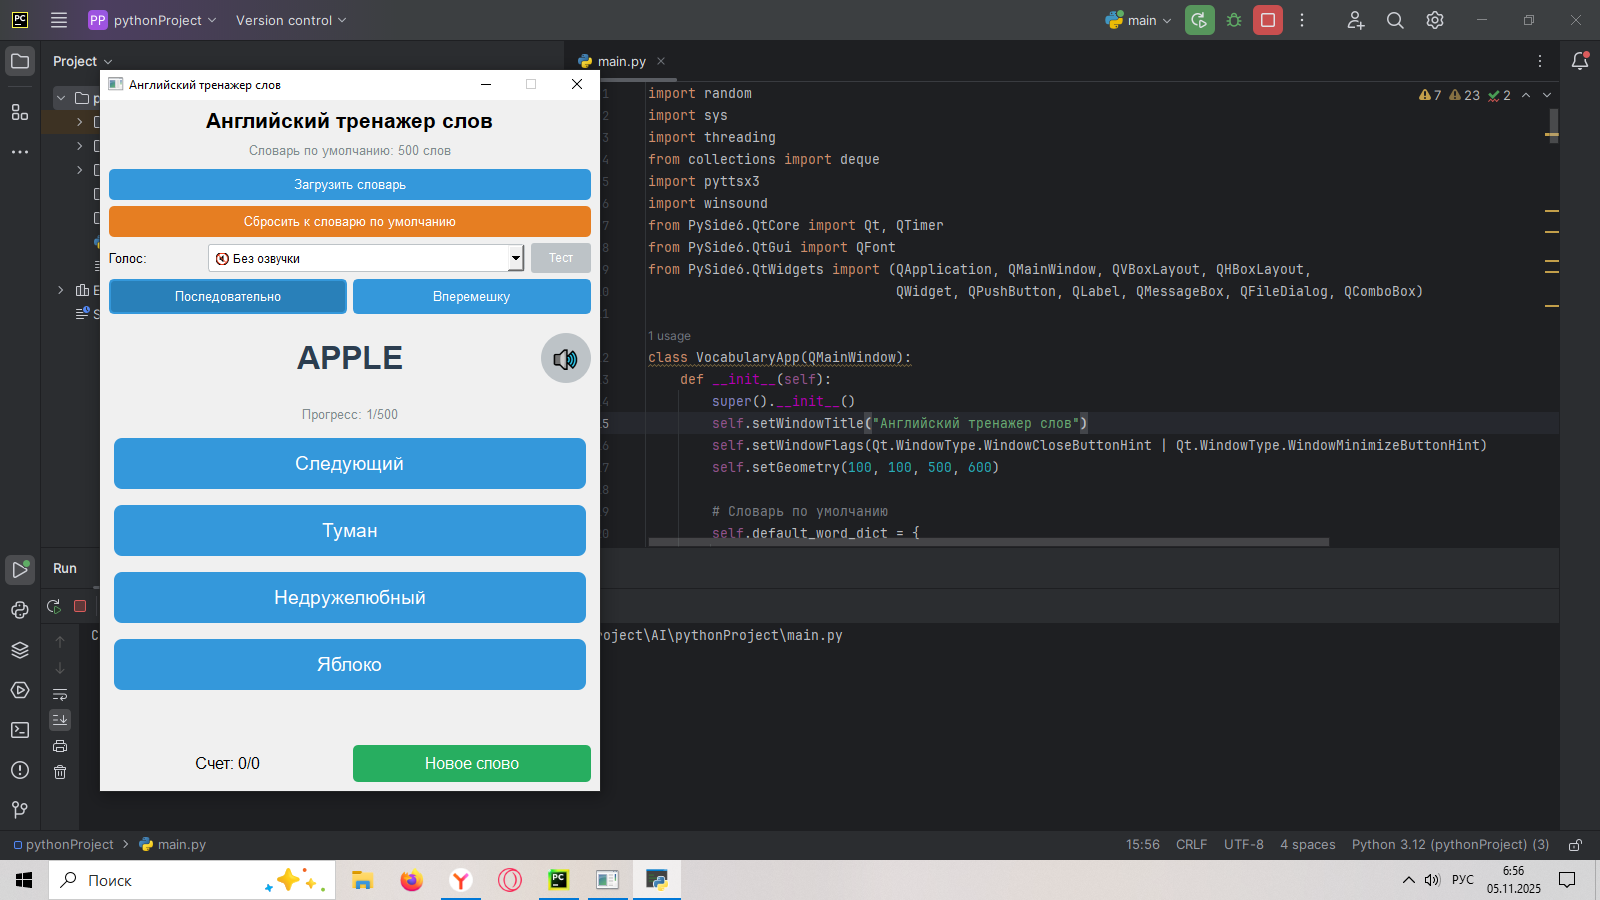
Task: Switch to the main.py editor tab
Action: coord(621,61)
